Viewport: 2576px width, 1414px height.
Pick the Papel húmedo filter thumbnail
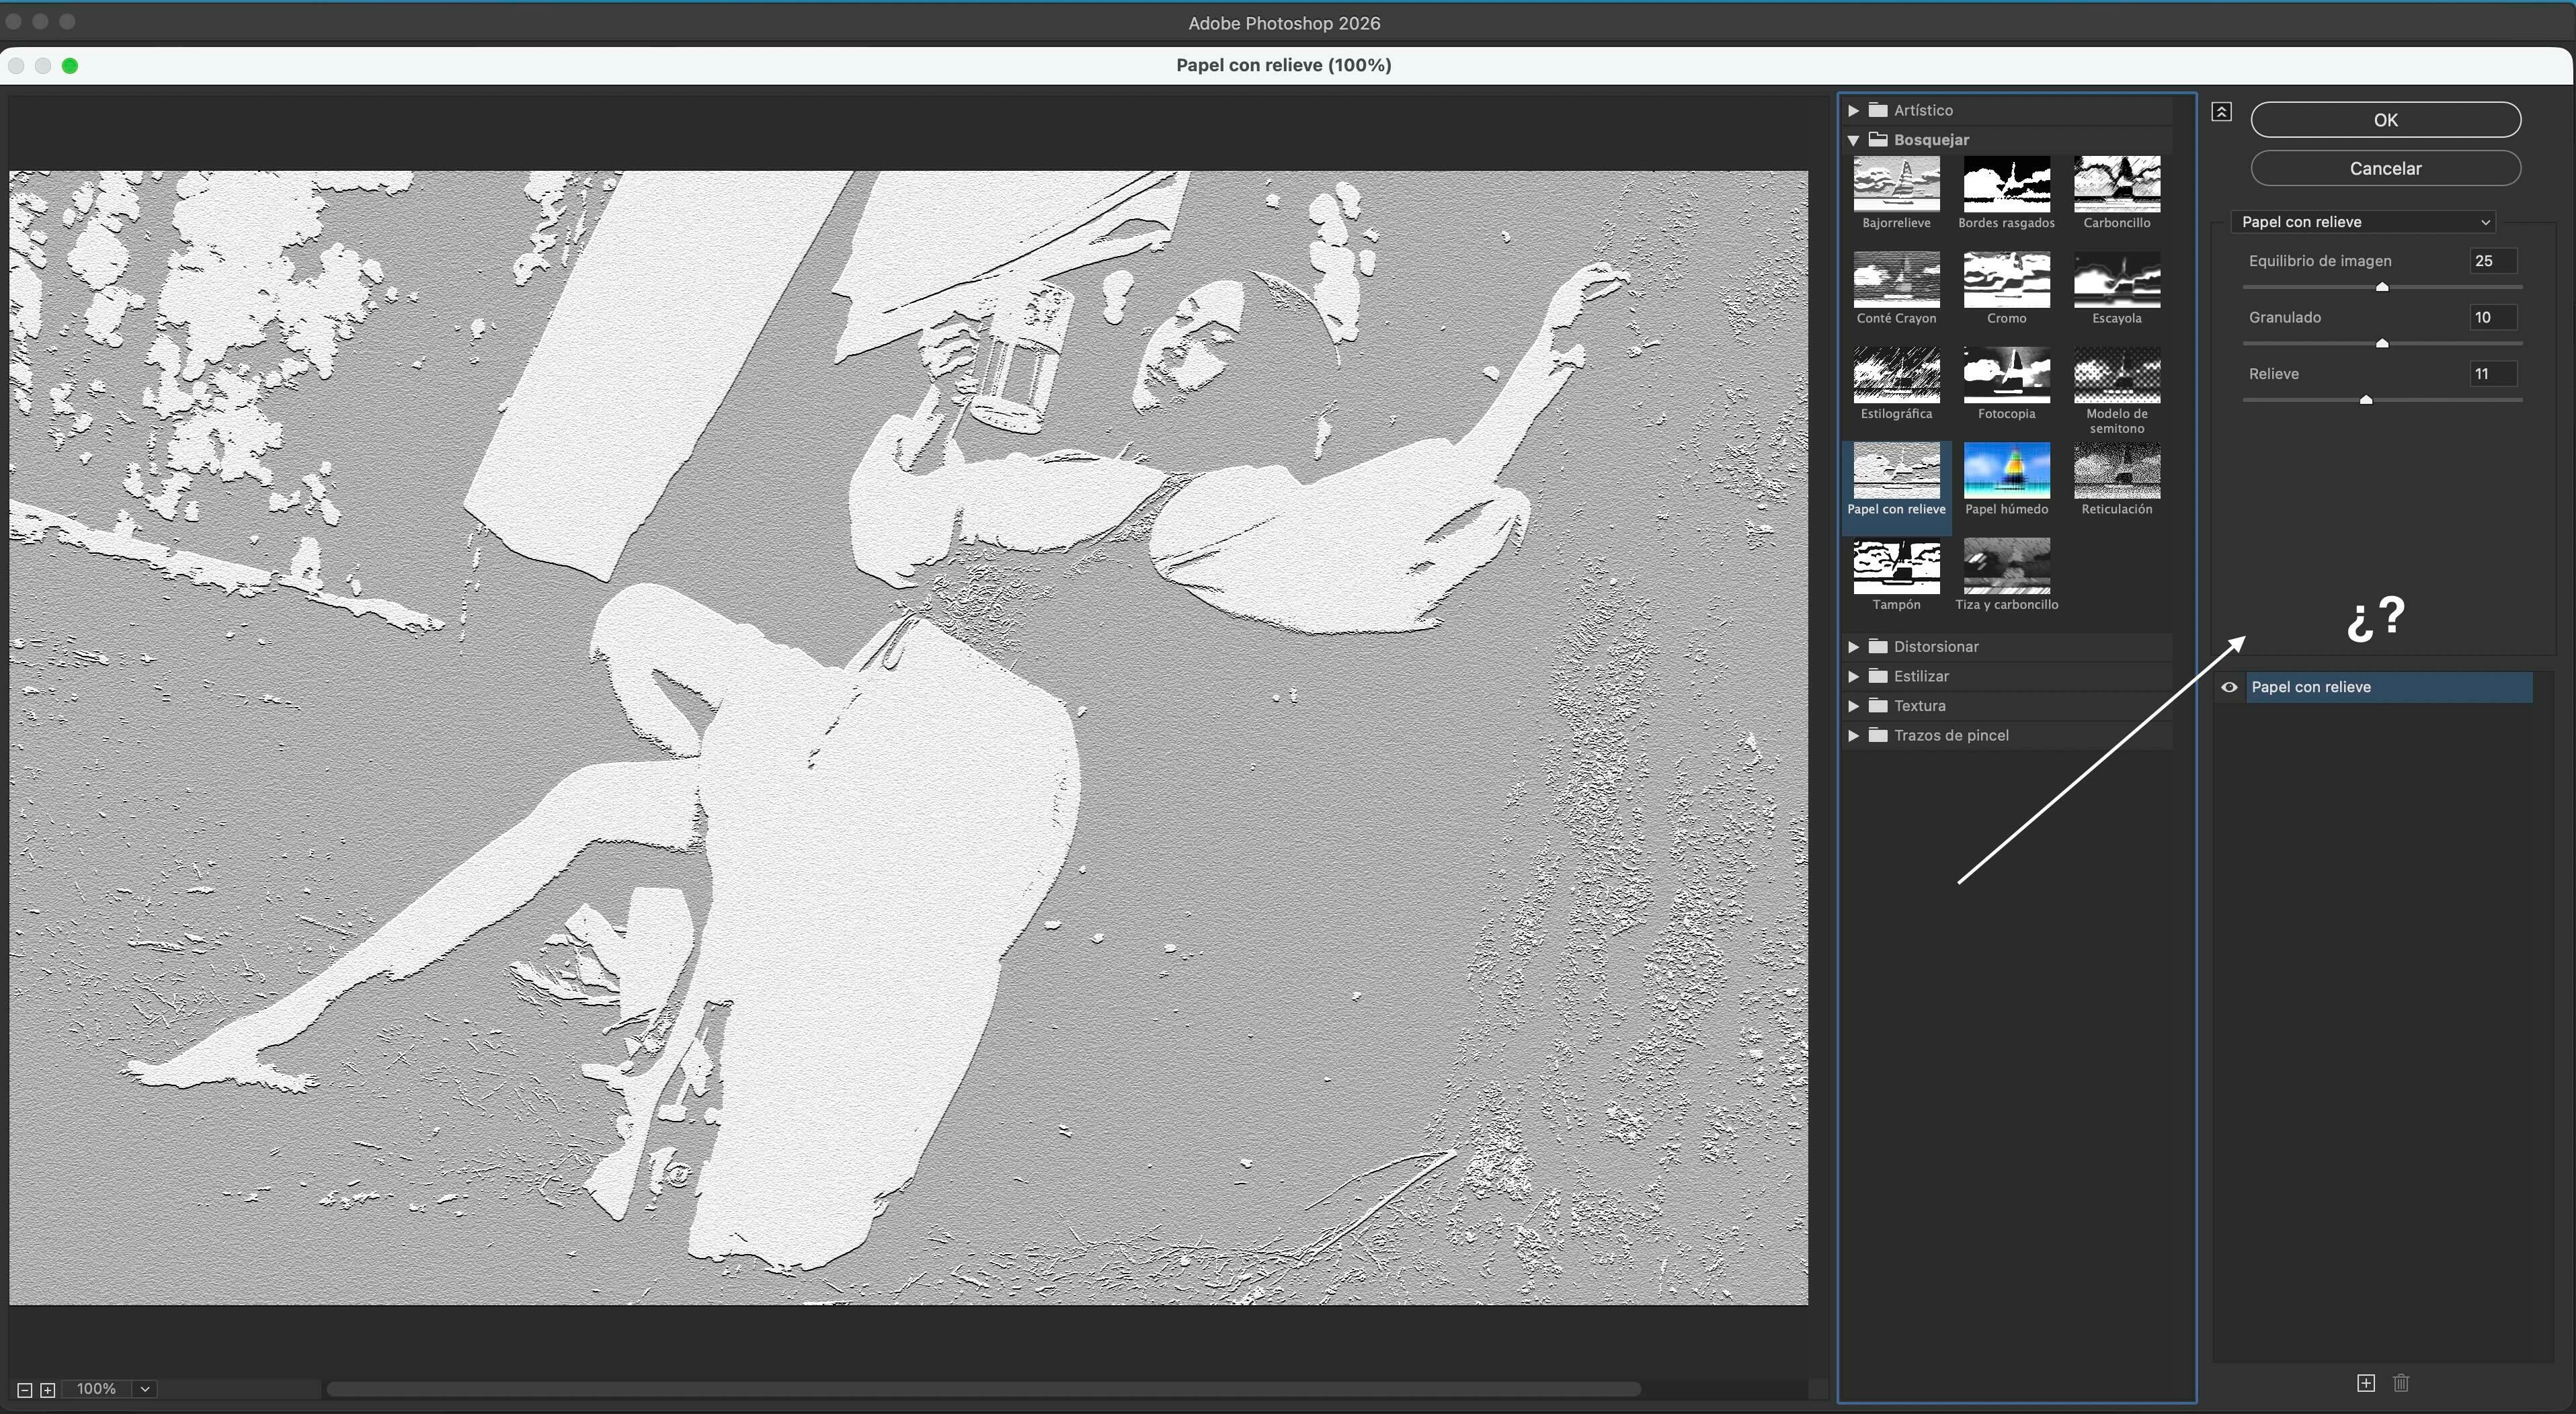click(x=2006, y=471)
